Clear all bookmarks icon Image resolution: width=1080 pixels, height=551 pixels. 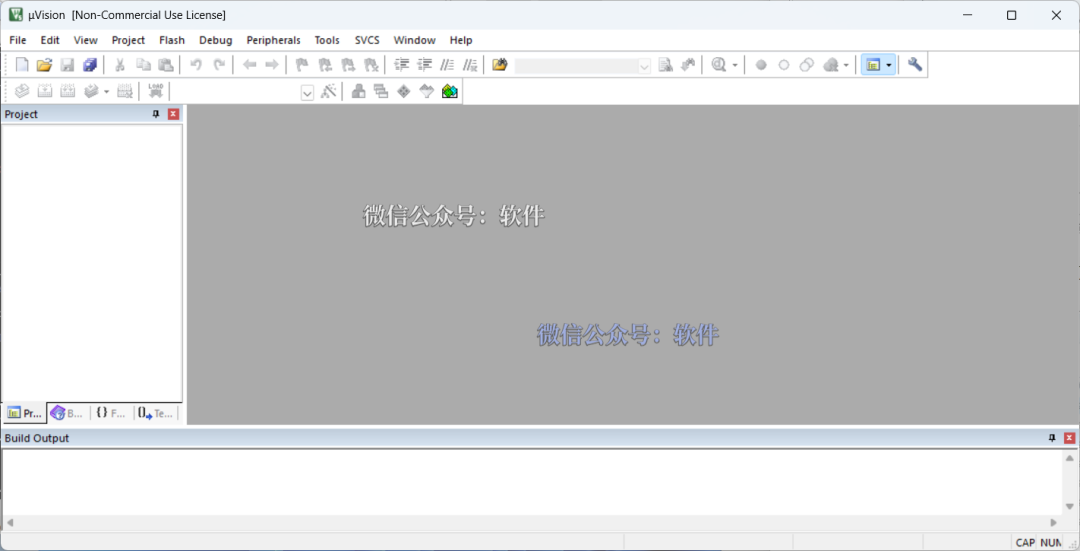371,65
